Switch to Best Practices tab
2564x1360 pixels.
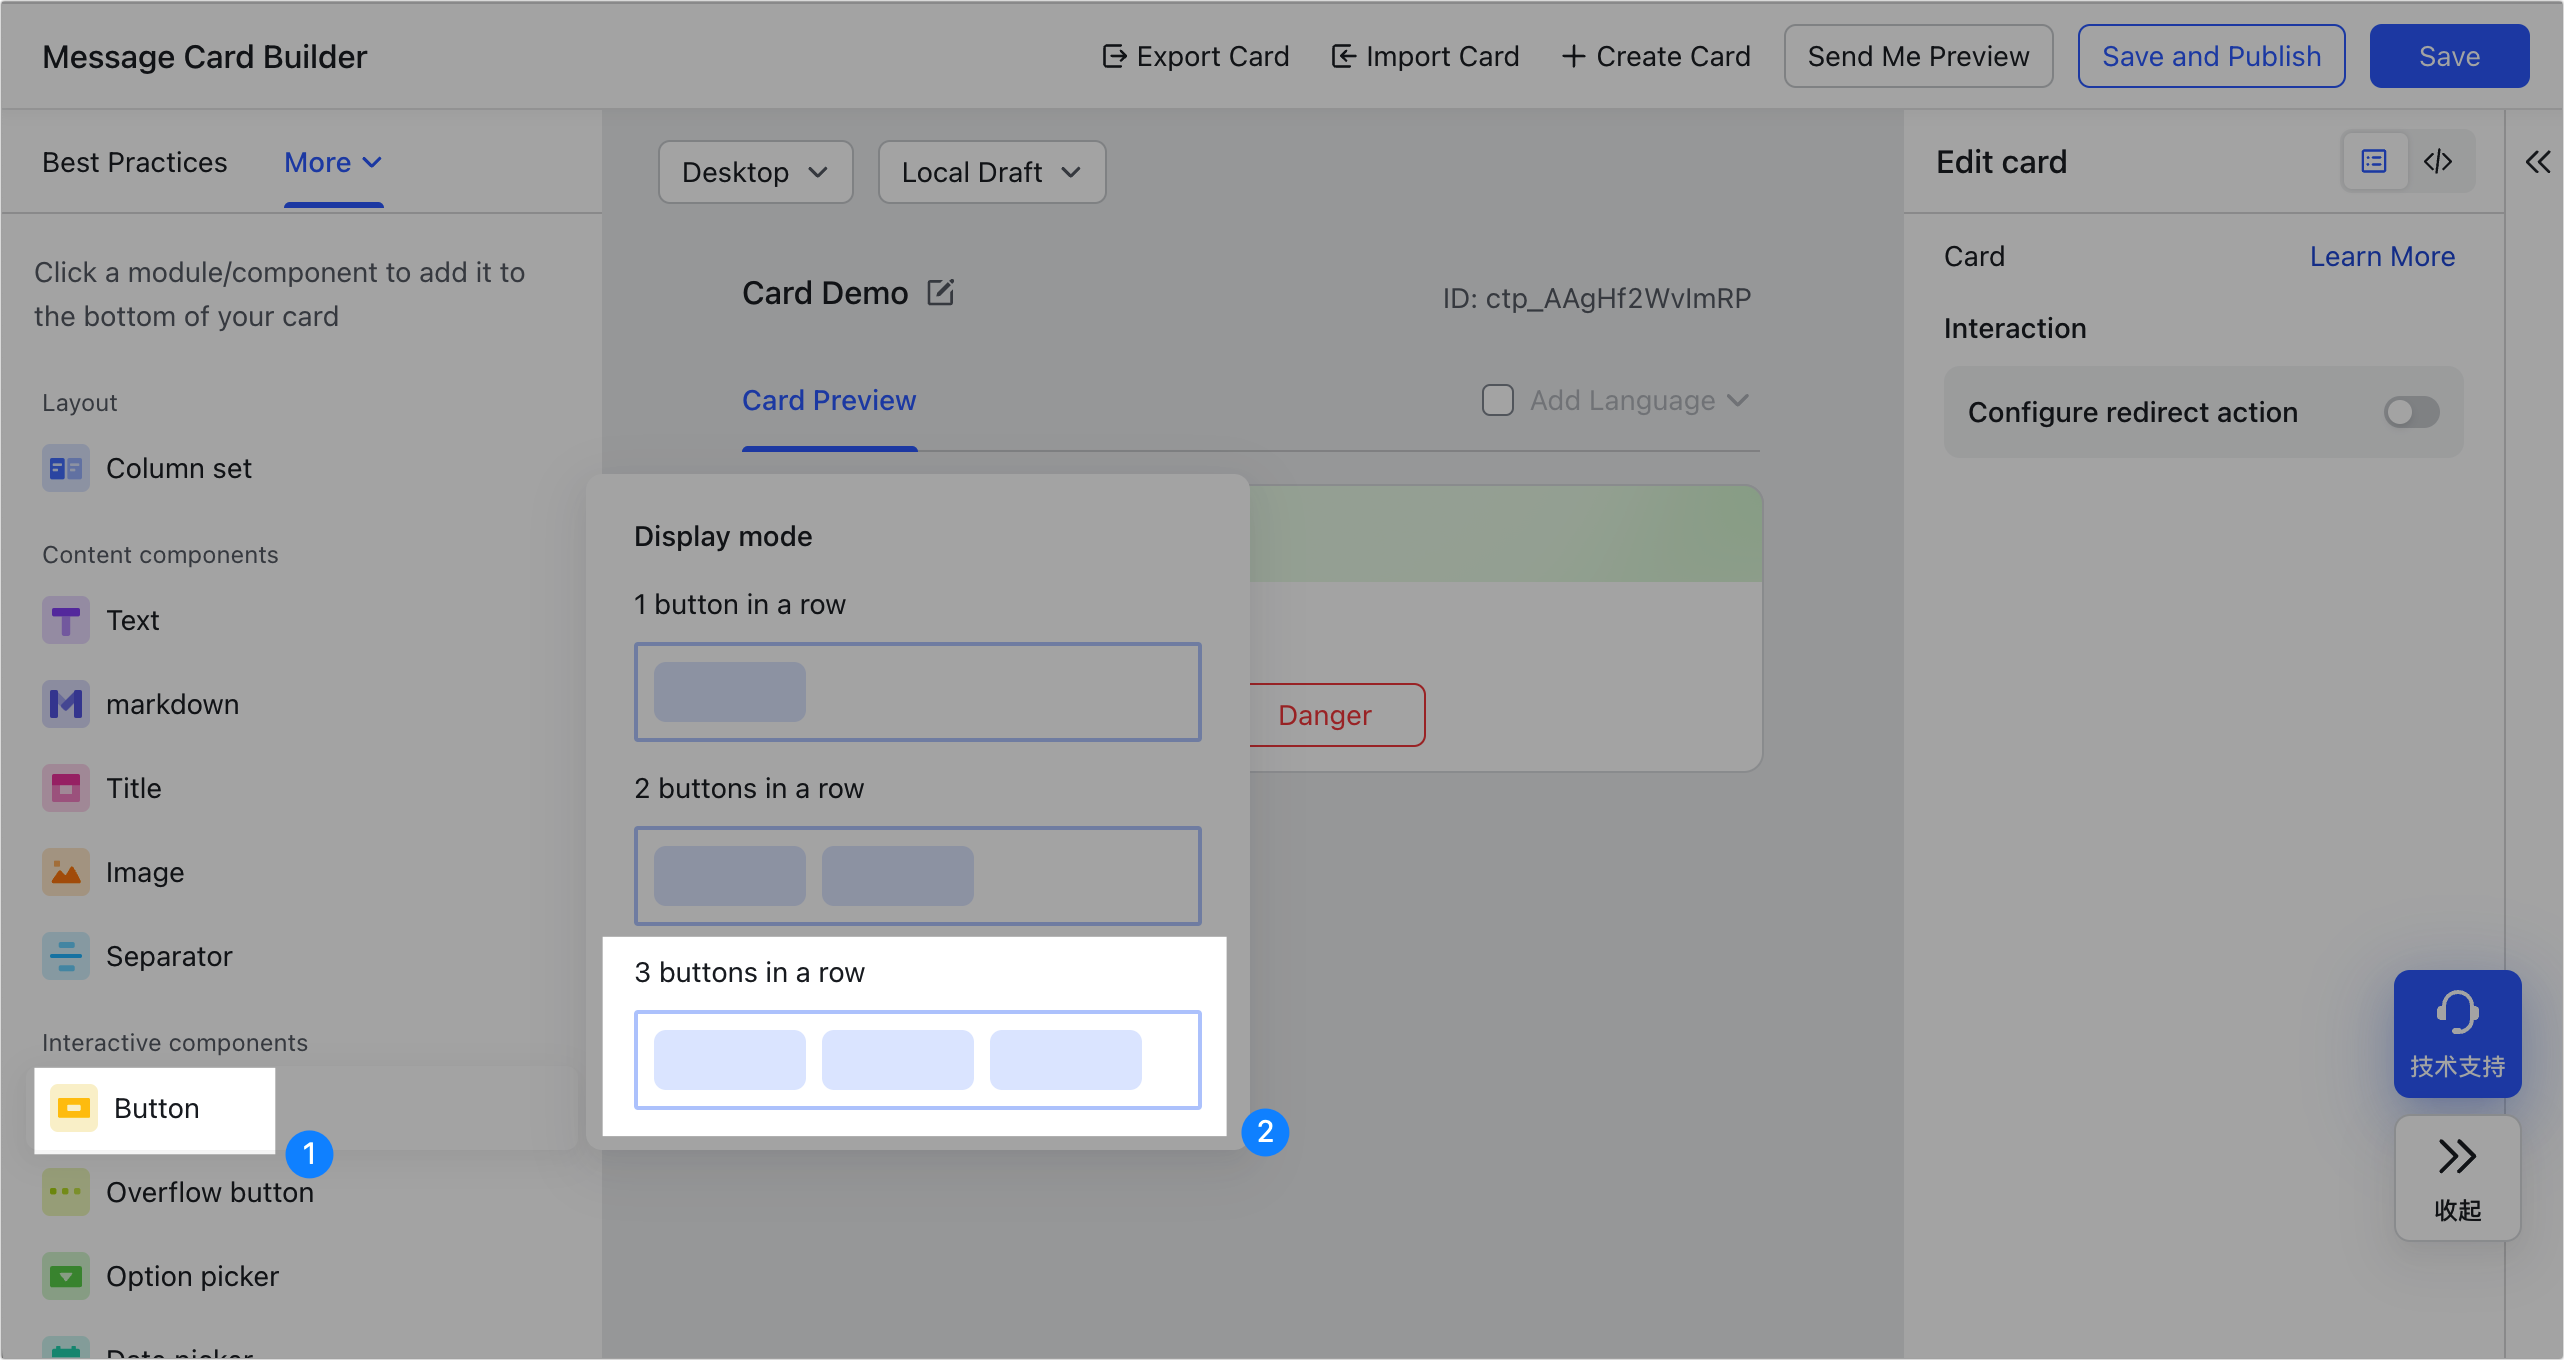[x=135, y=162]
